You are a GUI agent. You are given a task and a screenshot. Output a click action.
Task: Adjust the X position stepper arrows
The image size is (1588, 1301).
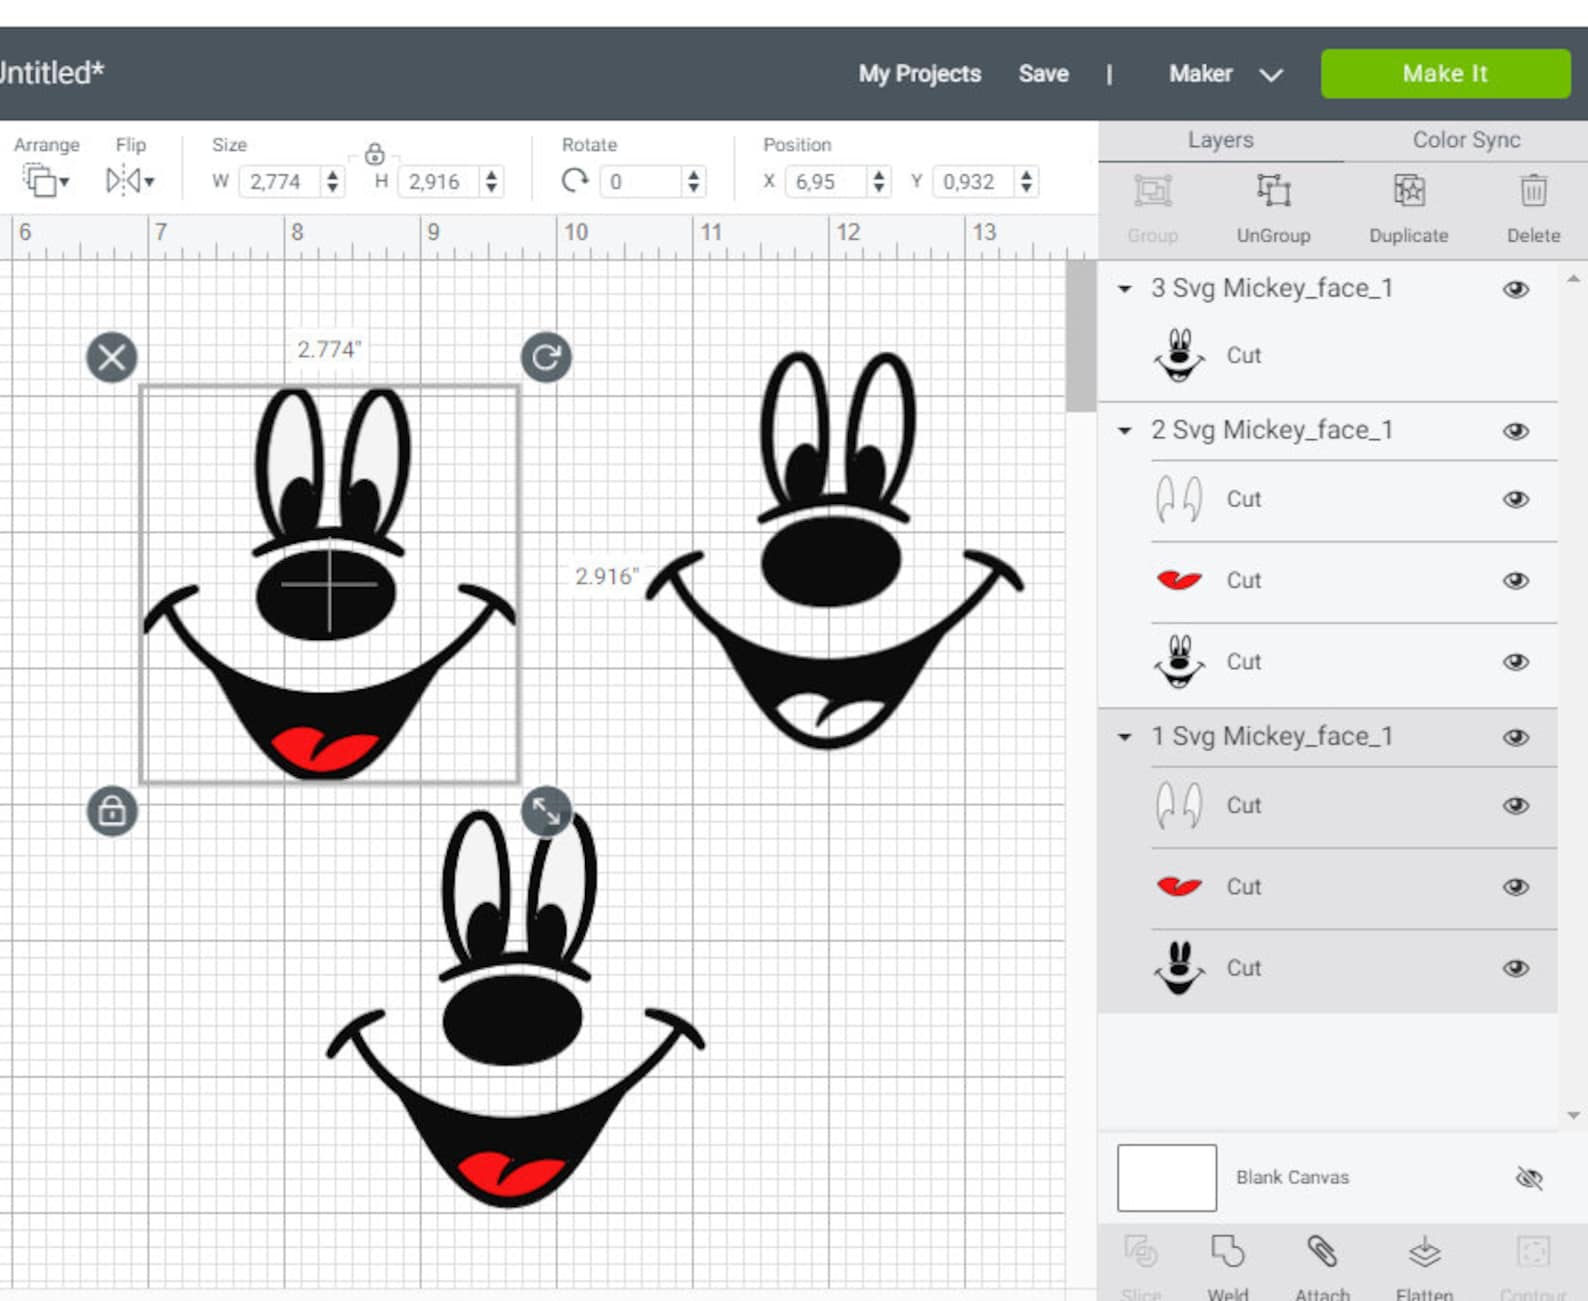878,181
